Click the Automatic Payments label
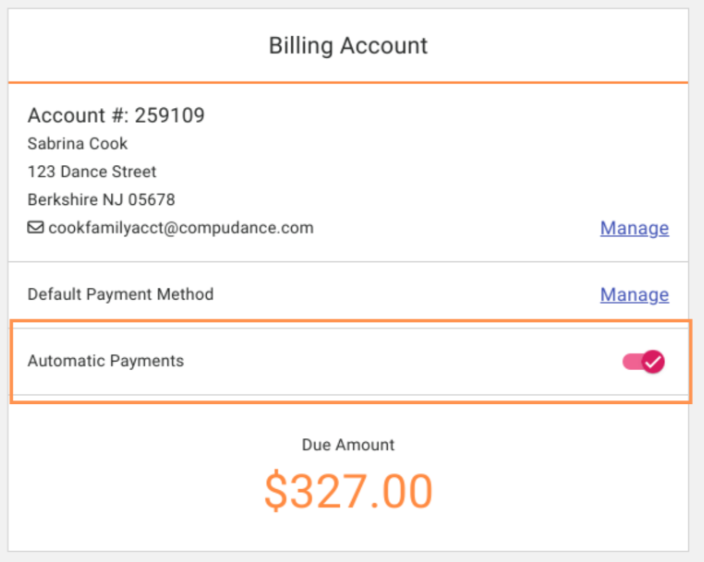 point(106,361)
